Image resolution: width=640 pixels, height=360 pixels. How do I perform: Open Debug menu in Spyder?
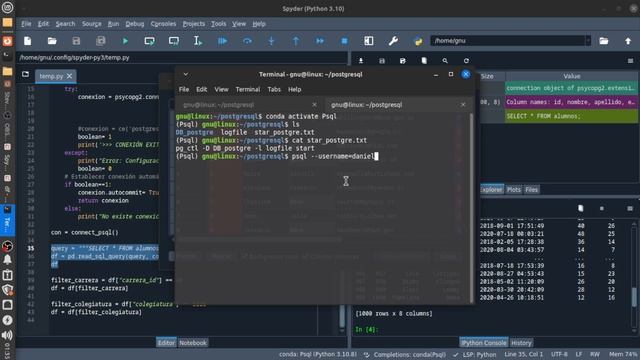(135, 24)
